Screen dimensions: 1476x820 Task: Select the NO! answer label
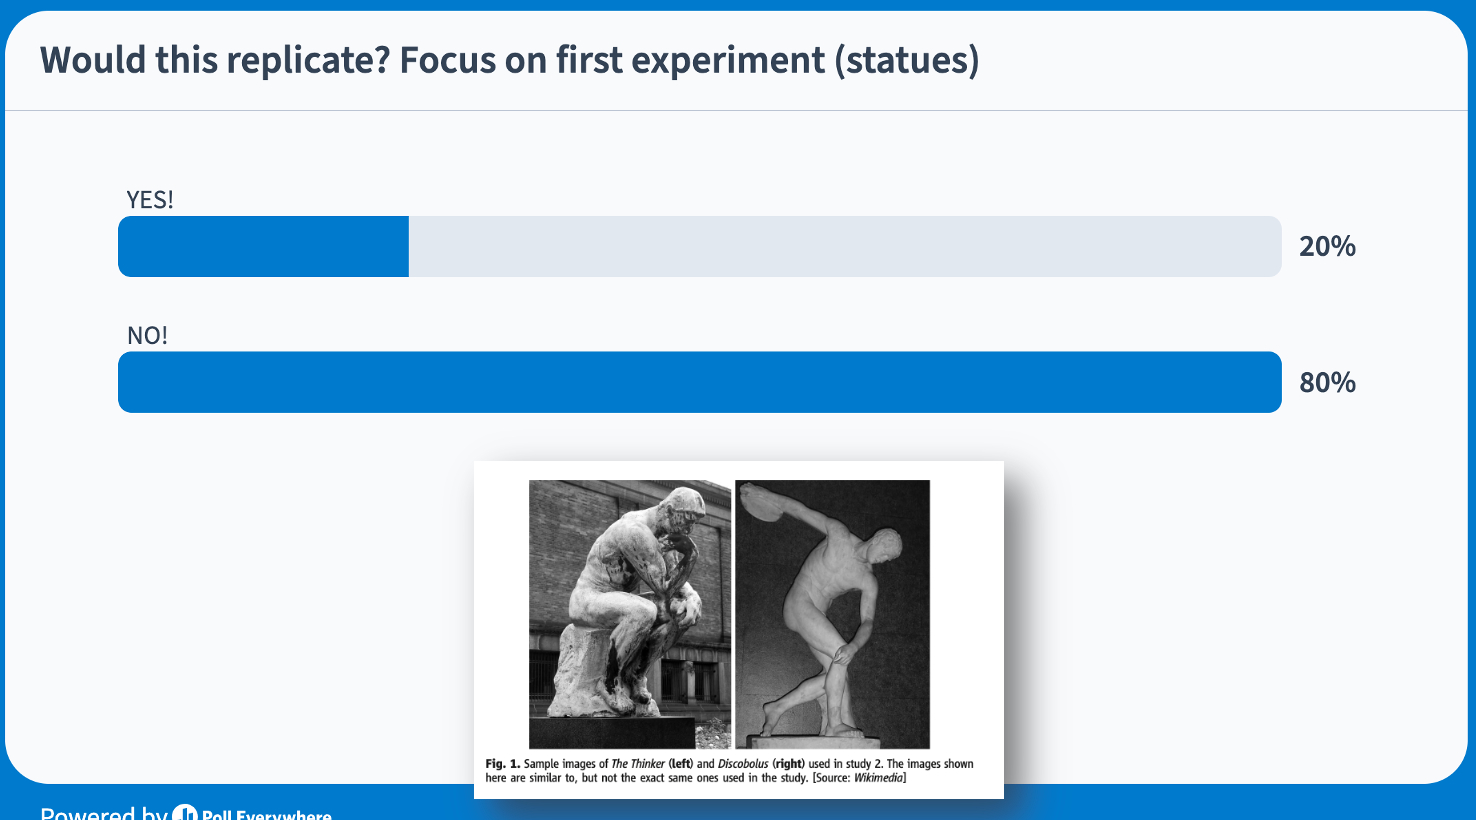(147, 336)
